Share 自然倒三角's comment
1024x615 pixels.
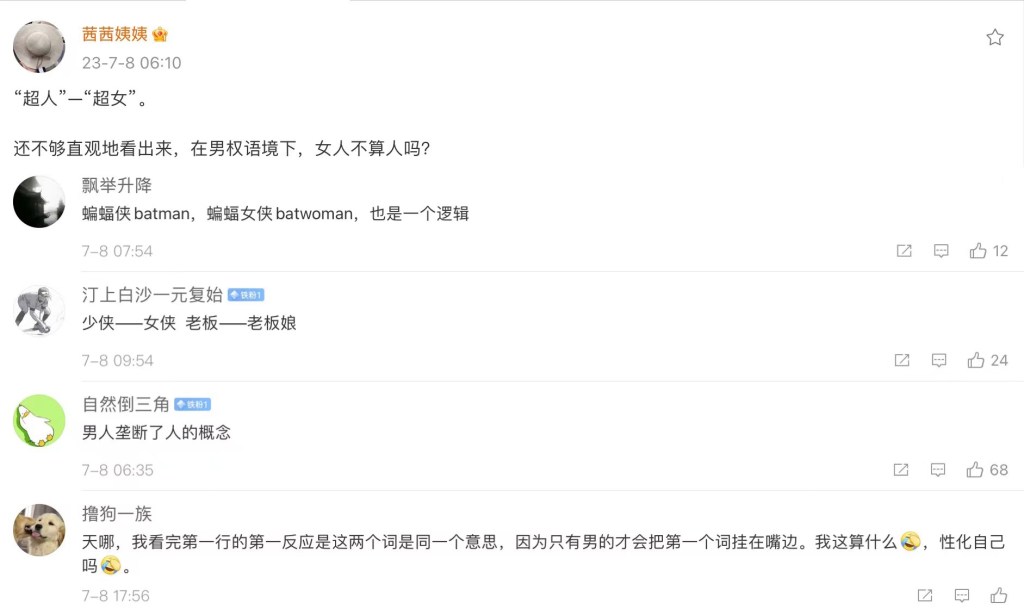coord(900,470)
